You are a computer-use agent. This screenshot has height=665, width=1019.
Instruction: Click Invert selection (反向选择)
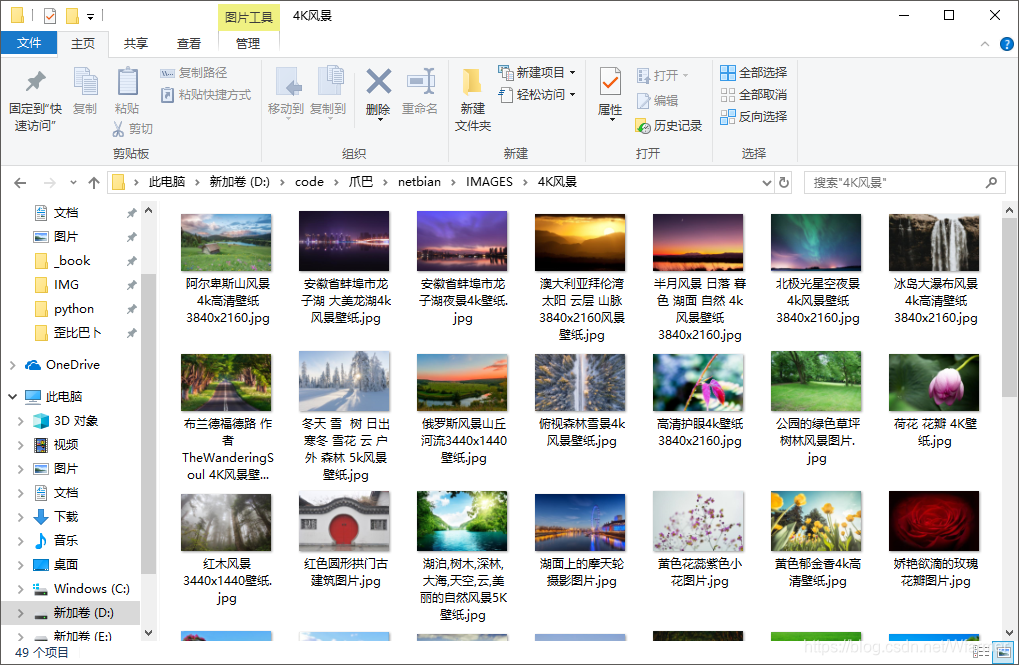(754, 117)
